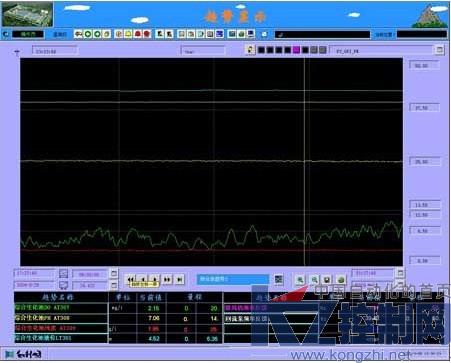
Task: Click the zoom-out magnifier below the chart
Action: 314,280
